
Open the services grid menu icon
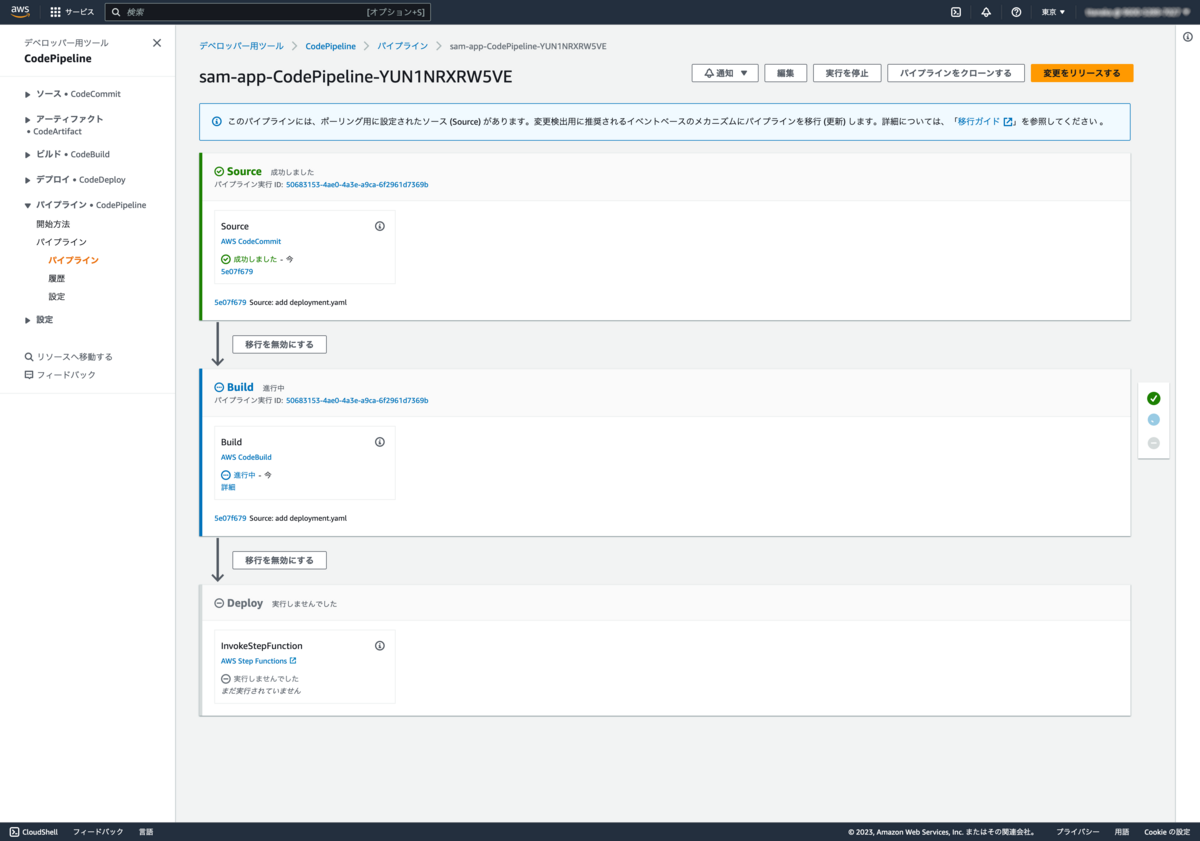[55, 12]
